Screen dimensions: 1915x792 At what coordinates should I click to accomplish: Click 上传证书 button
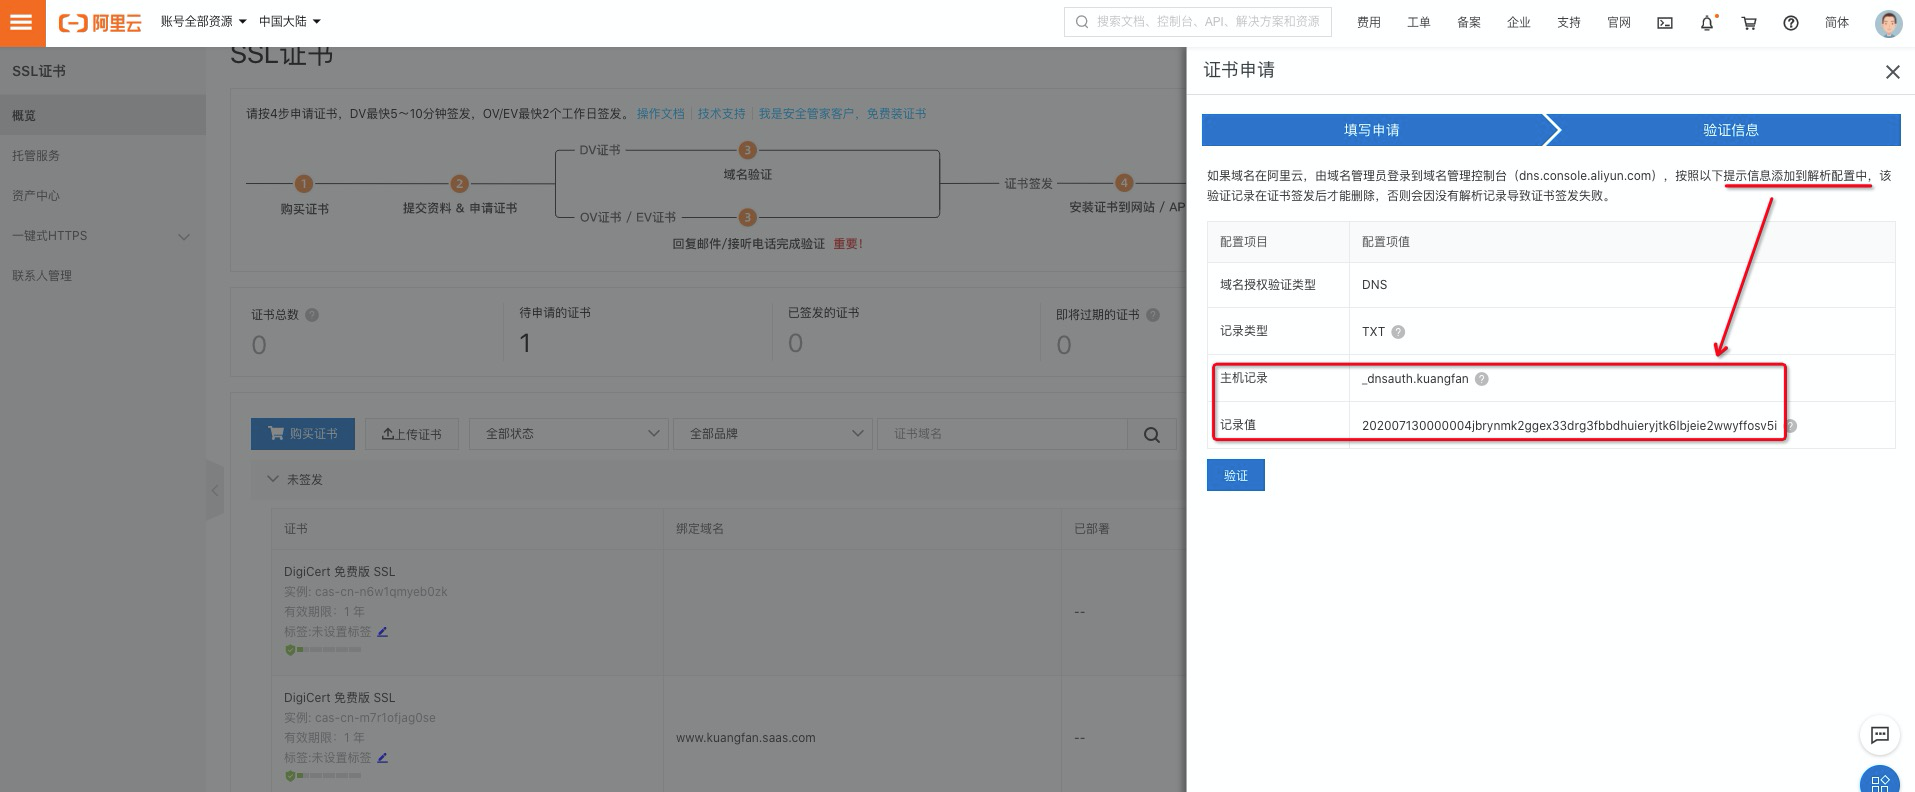click(x=411, y=434)
